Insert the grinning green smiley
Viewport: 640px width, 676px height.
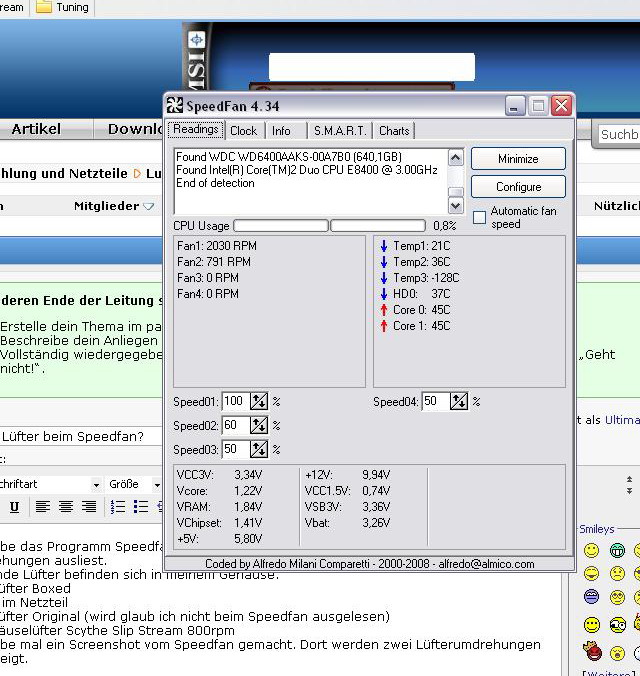pos(618,550)
